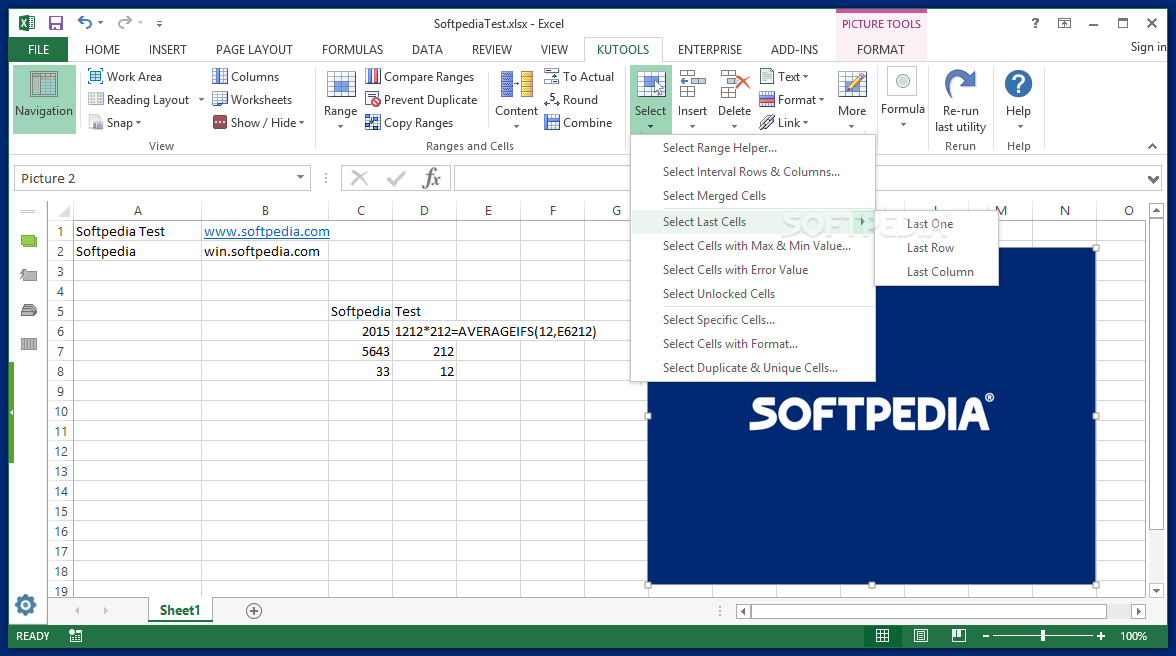This screenshot has width=1176, height=656.
Task: Click Sign in
Action: 1148,46
